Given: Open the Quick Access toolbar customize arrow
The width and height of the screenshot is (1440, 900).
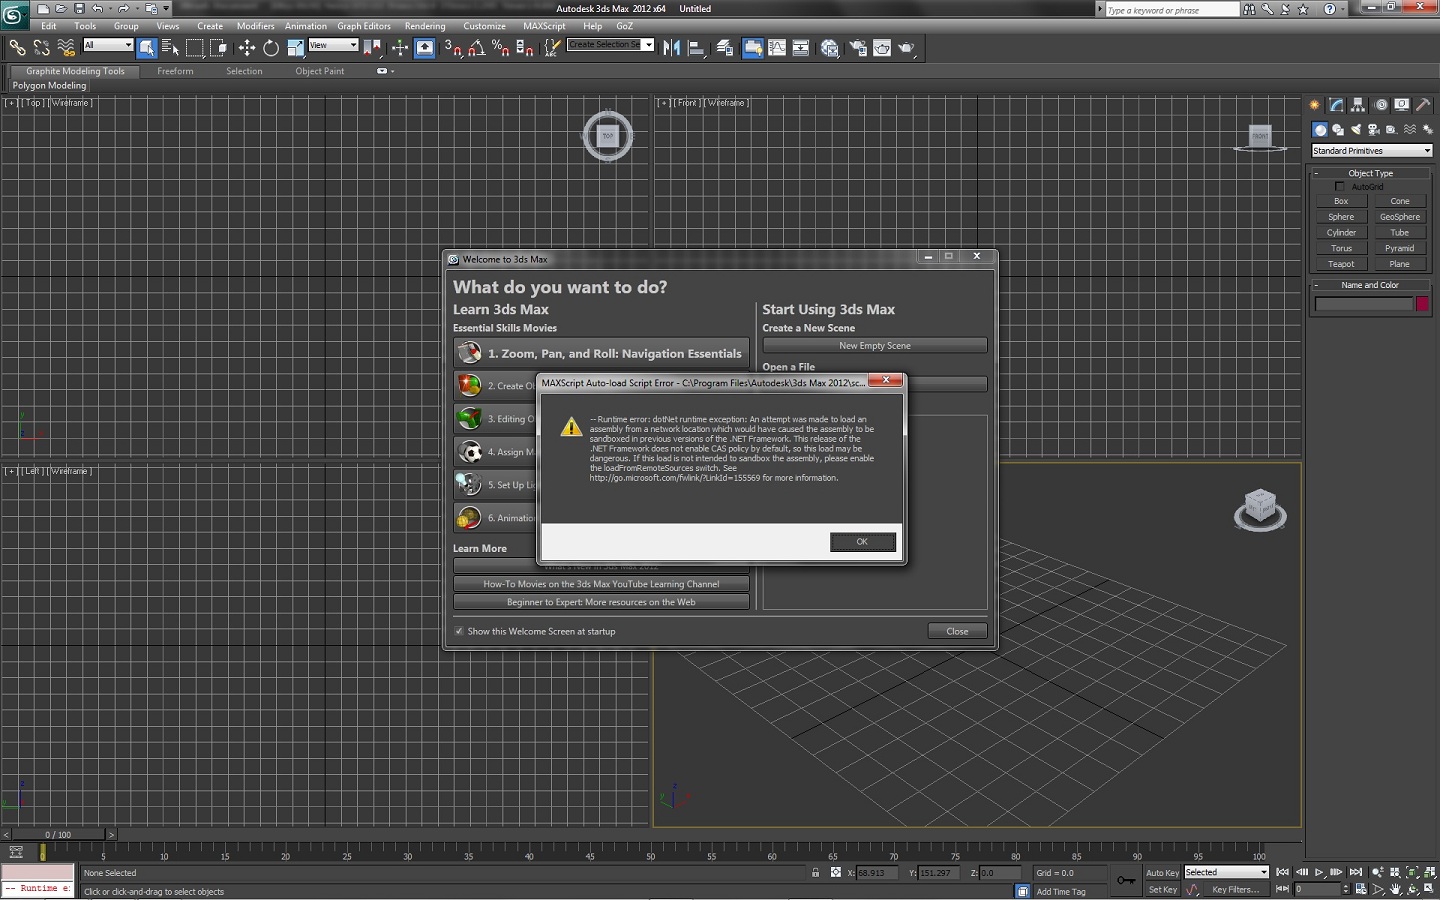Looking at the screenshot, I should pyautogui.click(x=167, y=9).
